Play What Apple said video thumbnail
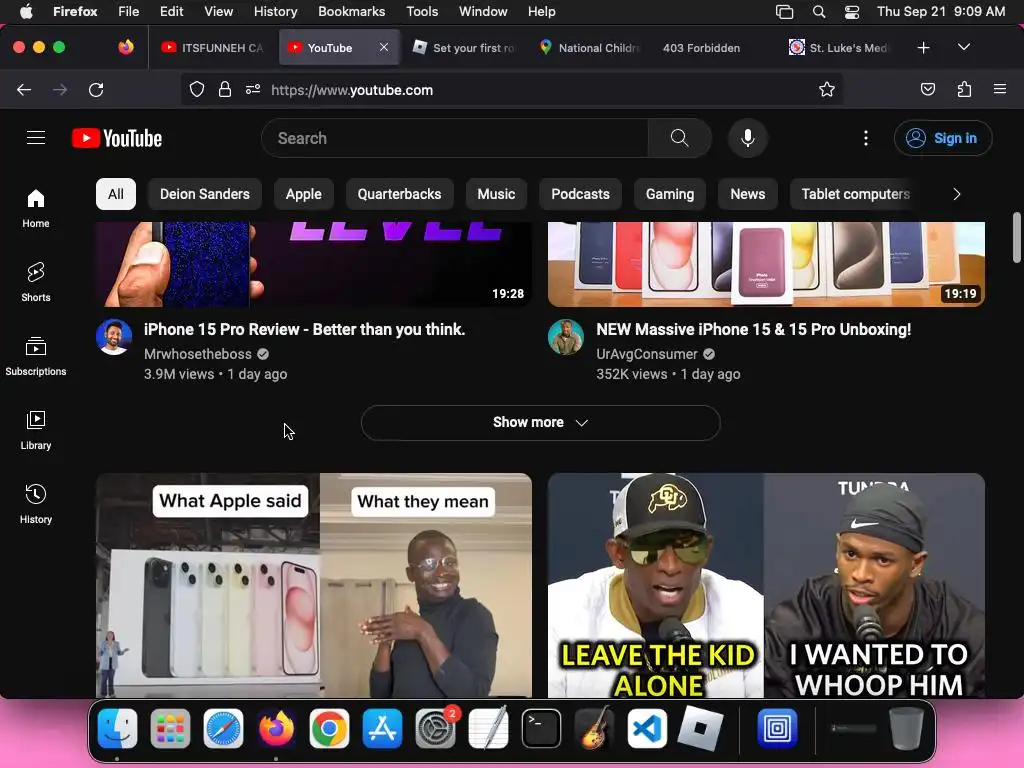Screen dimensions: 1024x768 pyautogui.click(x=313, y=585)
